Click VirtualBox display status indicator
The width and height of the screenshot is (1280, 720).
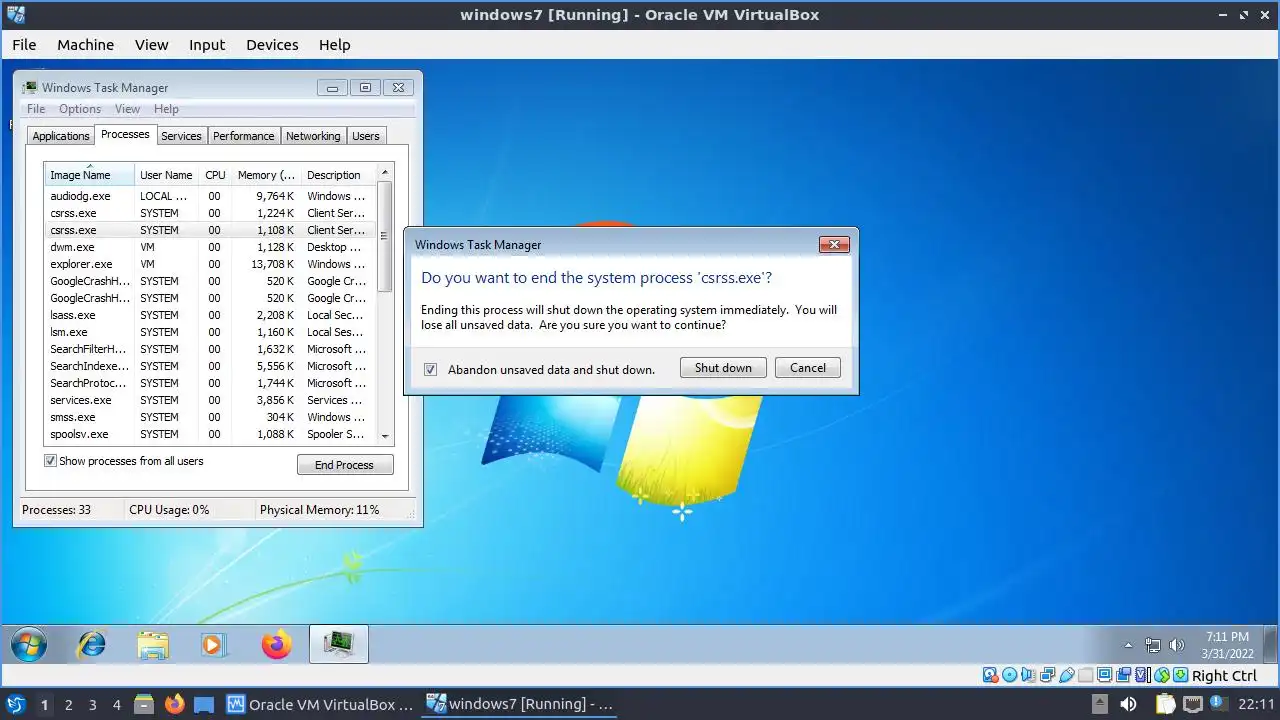(x=1104, y=676)
